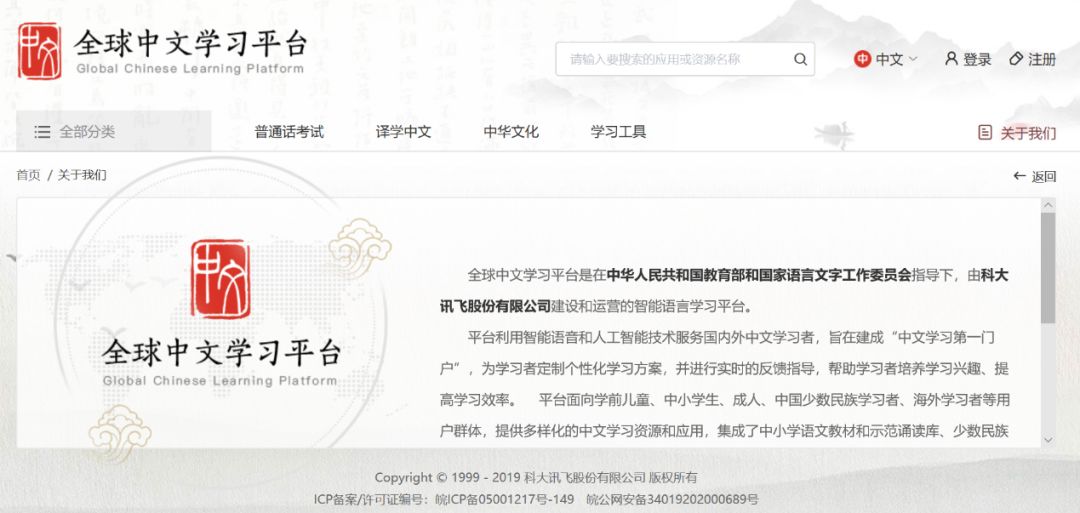The width and height of the screenshot is (1080, 513).
Task: Click the Copyright 1999 - 2019 footer line
Action: [536, 477]
